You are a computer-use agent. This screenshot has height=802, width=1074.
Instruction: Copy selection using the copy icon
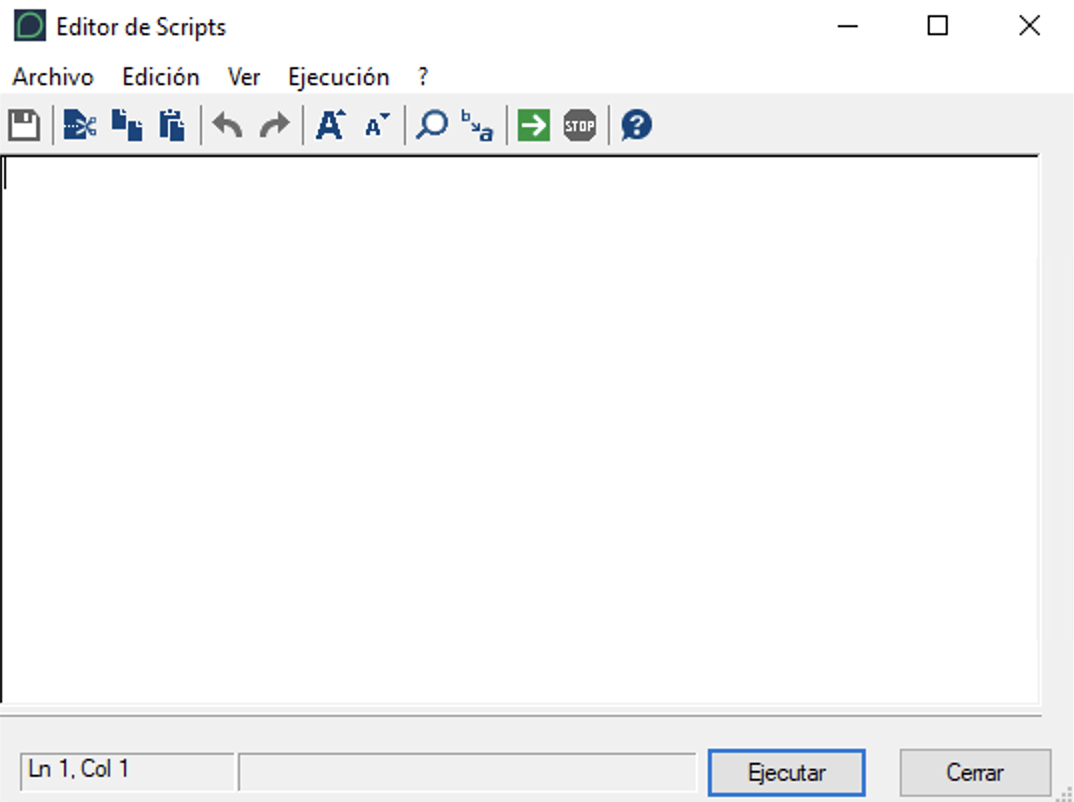coord(127,125)
